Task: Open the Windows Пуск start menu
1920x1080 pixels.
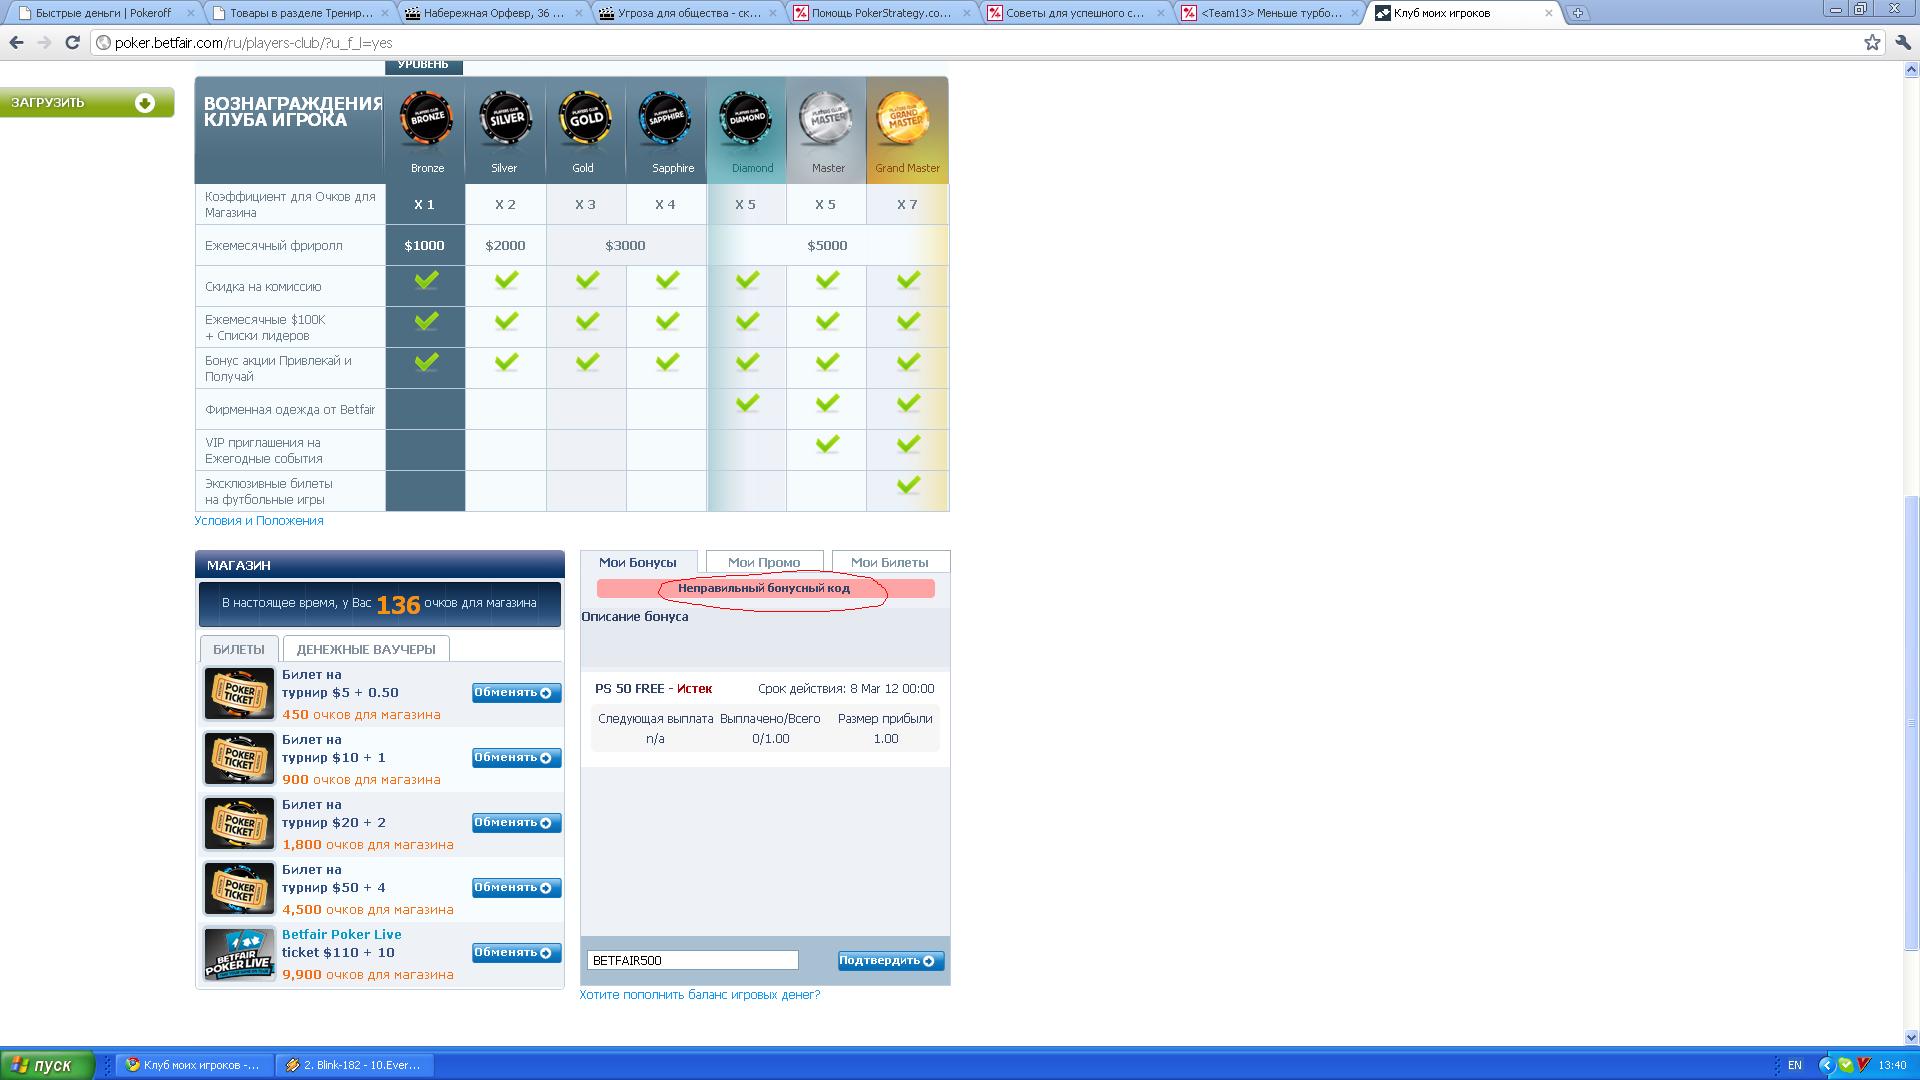Action: (x=47, y=1065)
